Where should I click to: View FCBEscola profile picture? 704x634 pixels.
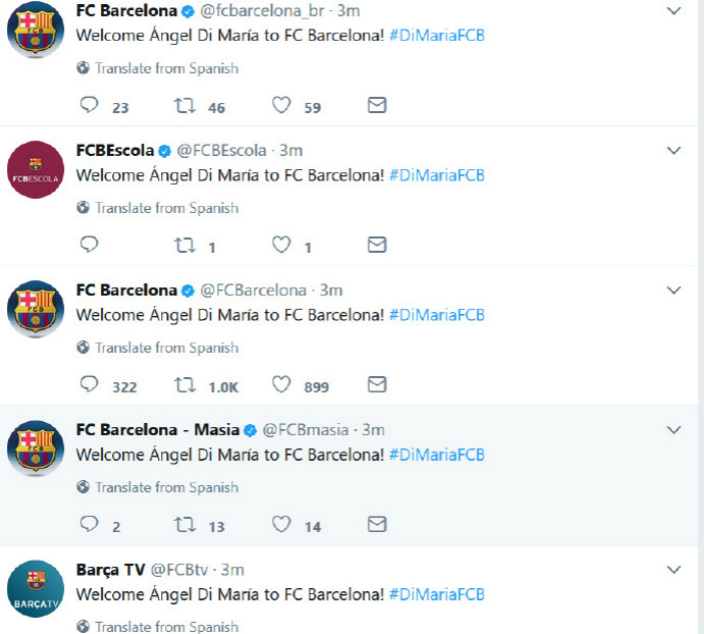(35, 170)
